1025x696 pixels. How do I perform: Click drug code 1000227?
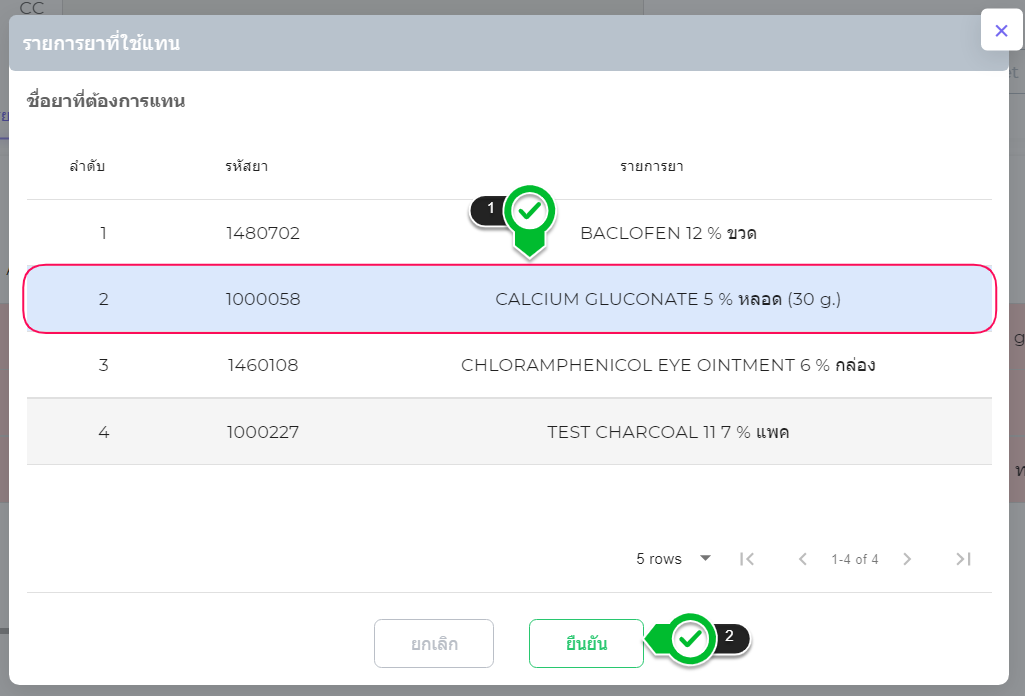point(263,432)
